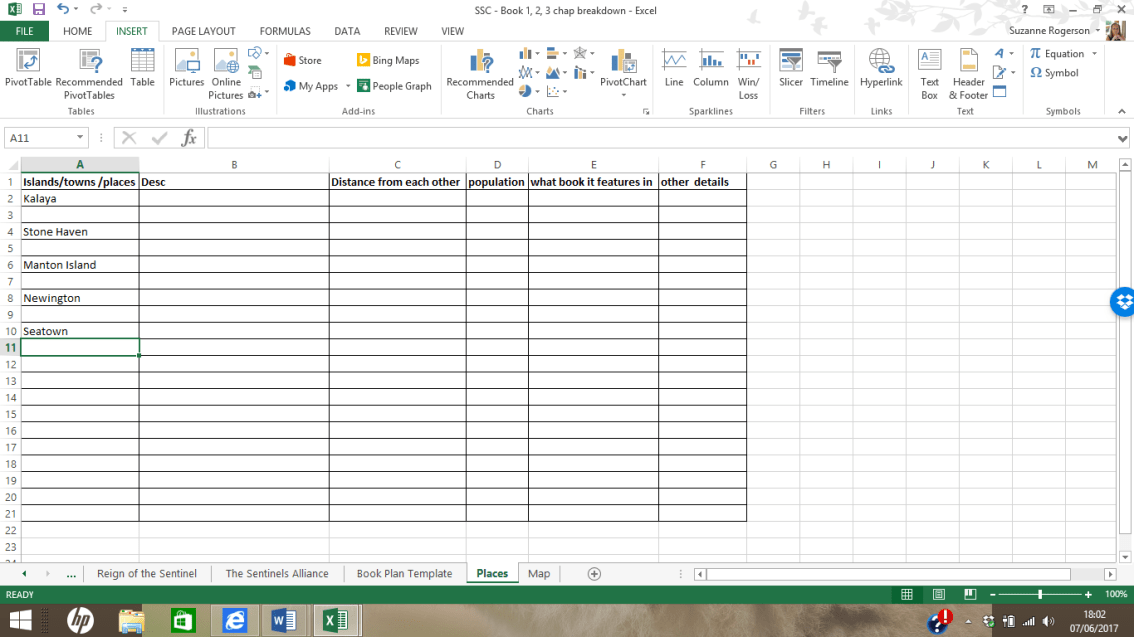
Task: Open the Map sheet tab
Action: point(539,573)
